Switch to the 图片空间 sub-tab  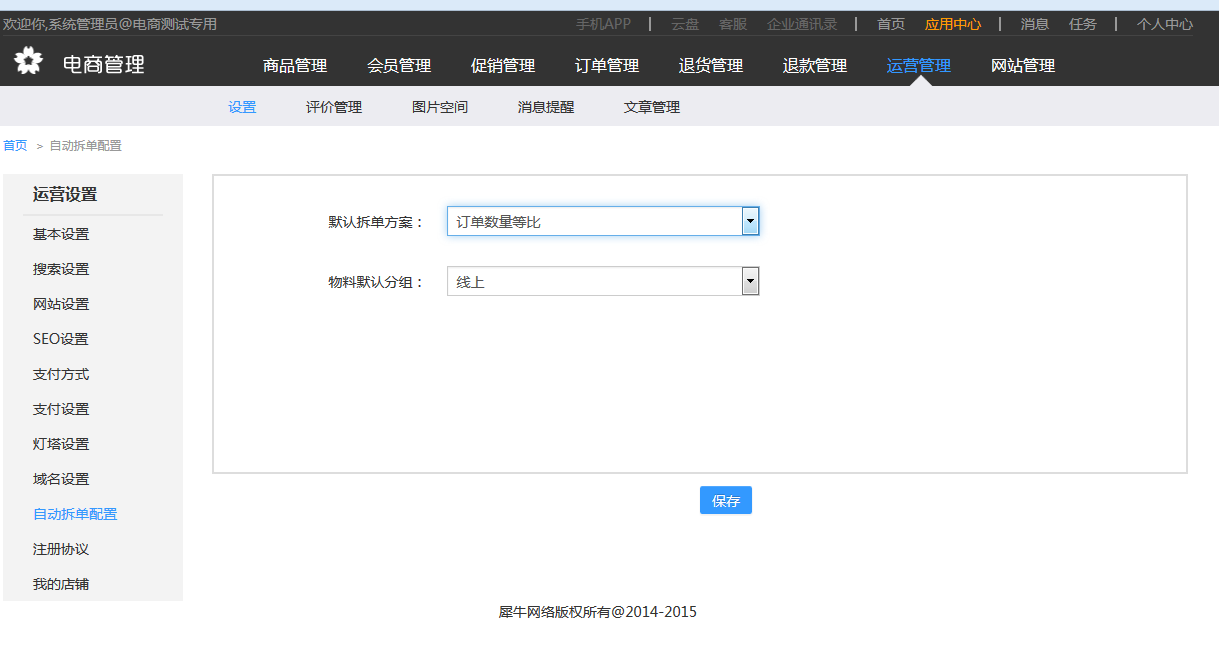(440, 107)
